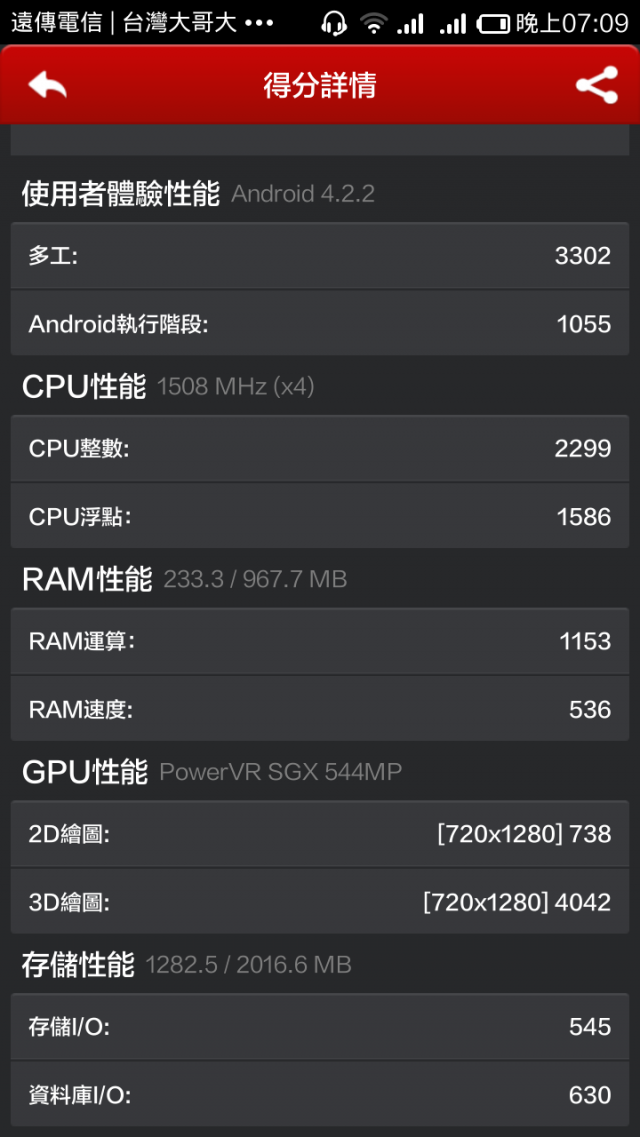Tap the 得分詳情 title text
This screenshot has width=640, height=1138.
[x=320, y=86]
